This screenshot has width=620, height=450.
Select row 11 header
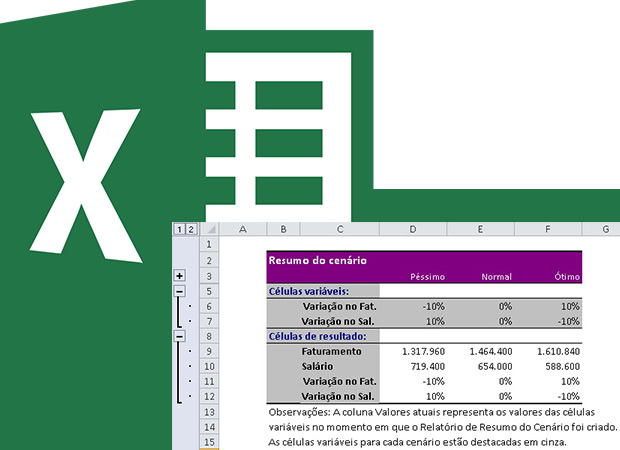click(x=209, y=382)
